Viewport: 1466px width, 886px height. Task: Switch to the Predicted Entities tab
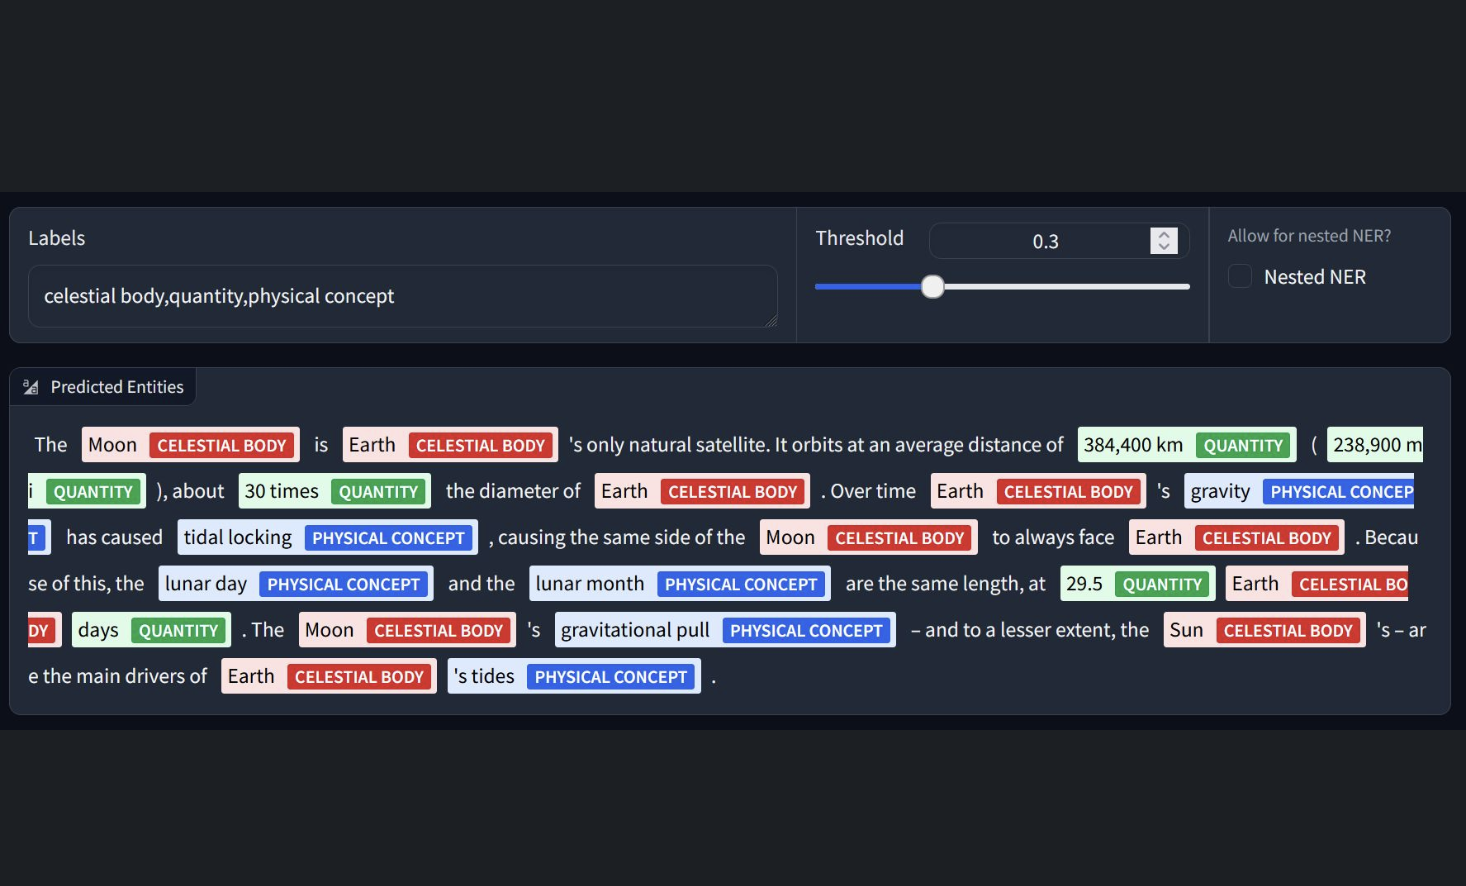pos(103,386)
